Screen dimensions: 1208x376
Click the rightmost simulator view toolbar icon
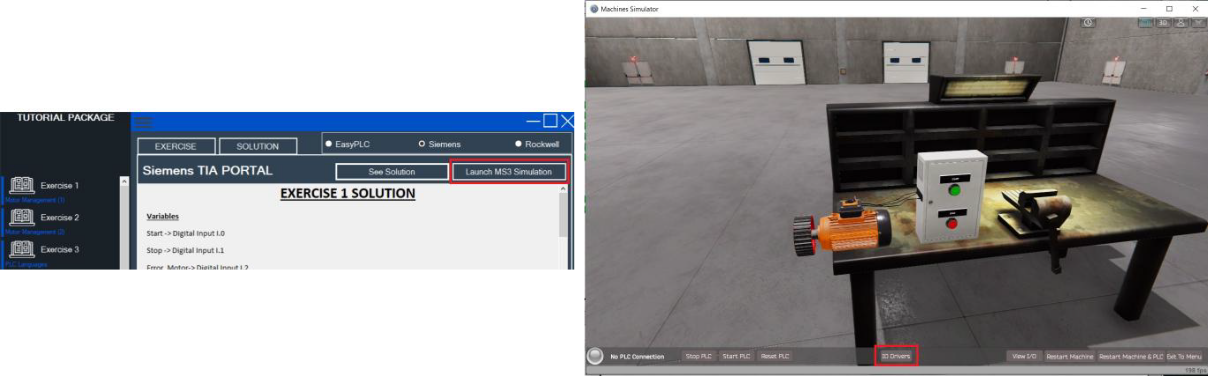click(1199, 22)
